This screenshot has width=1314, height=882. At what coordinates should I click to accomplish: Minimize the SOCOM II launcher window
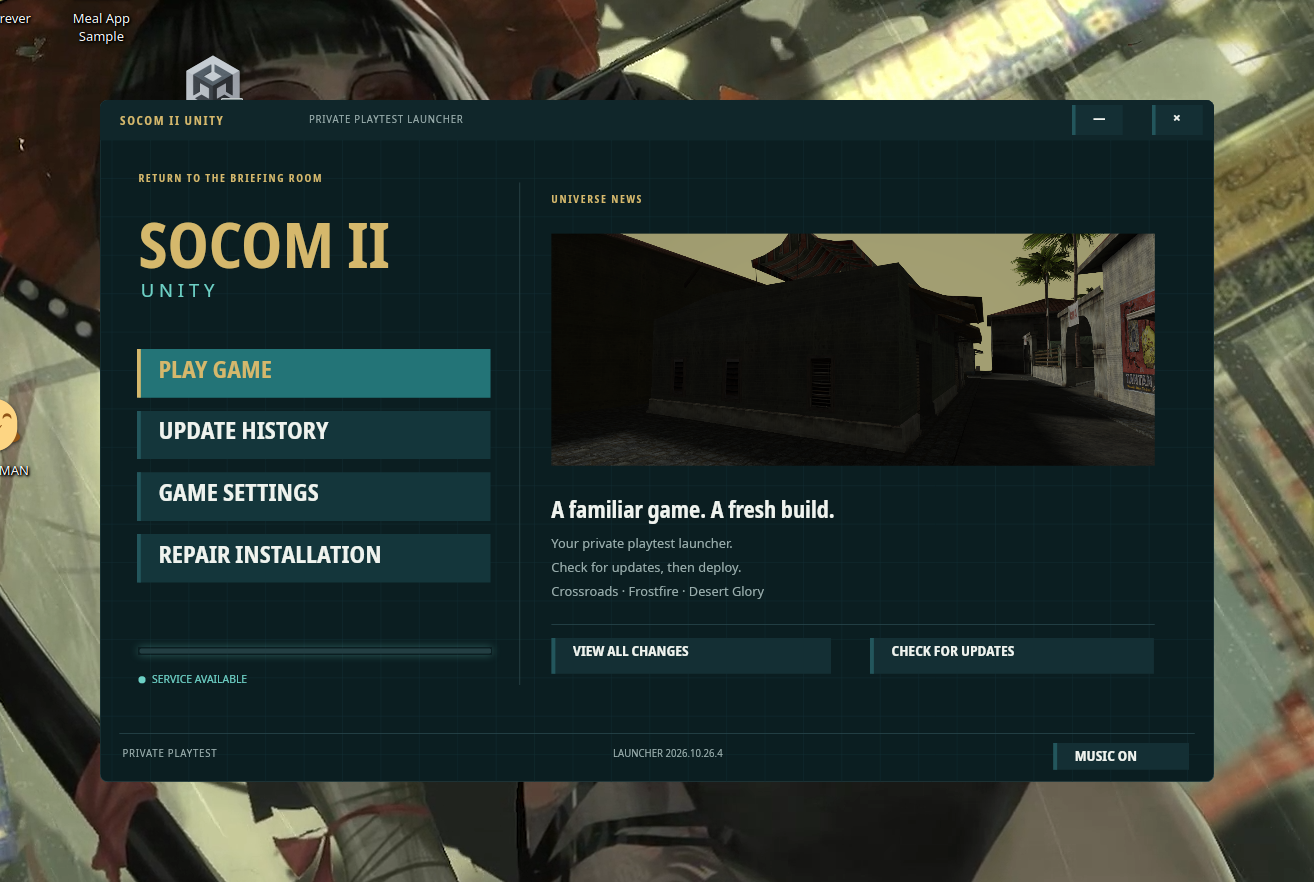click(x=1098, y=119)
